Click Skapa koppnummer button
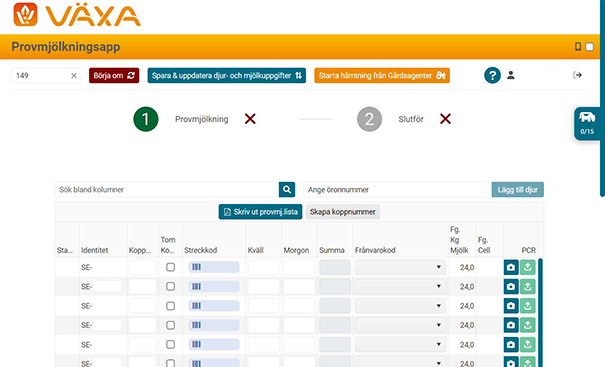This screenshot has width=605, height=367. point(343,212)
